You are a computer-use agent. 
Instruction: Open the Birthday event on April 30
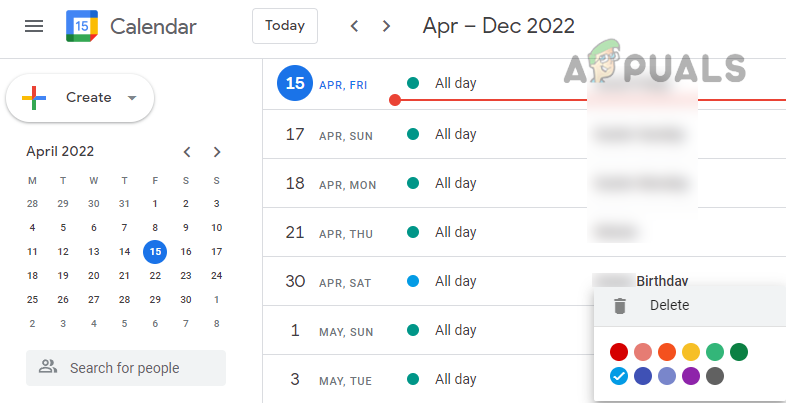(x=662, y=281)
